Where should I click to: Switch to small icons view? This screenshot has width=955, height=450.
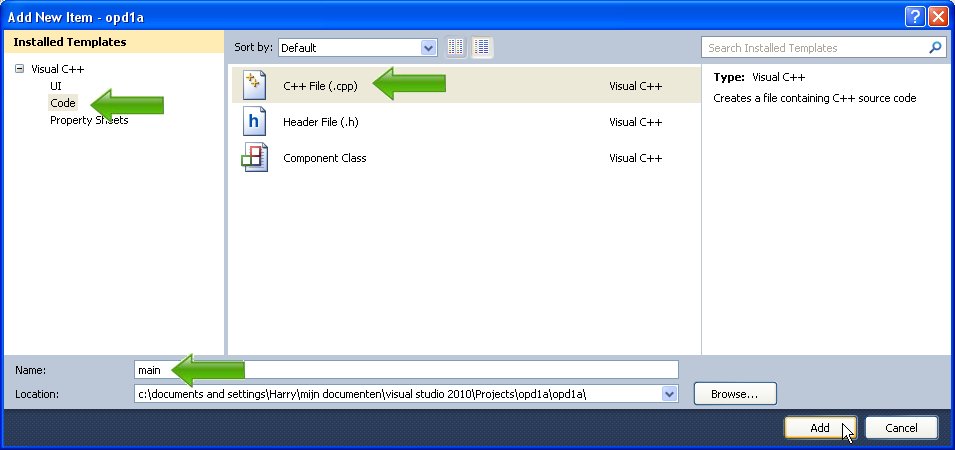point(456,47)
